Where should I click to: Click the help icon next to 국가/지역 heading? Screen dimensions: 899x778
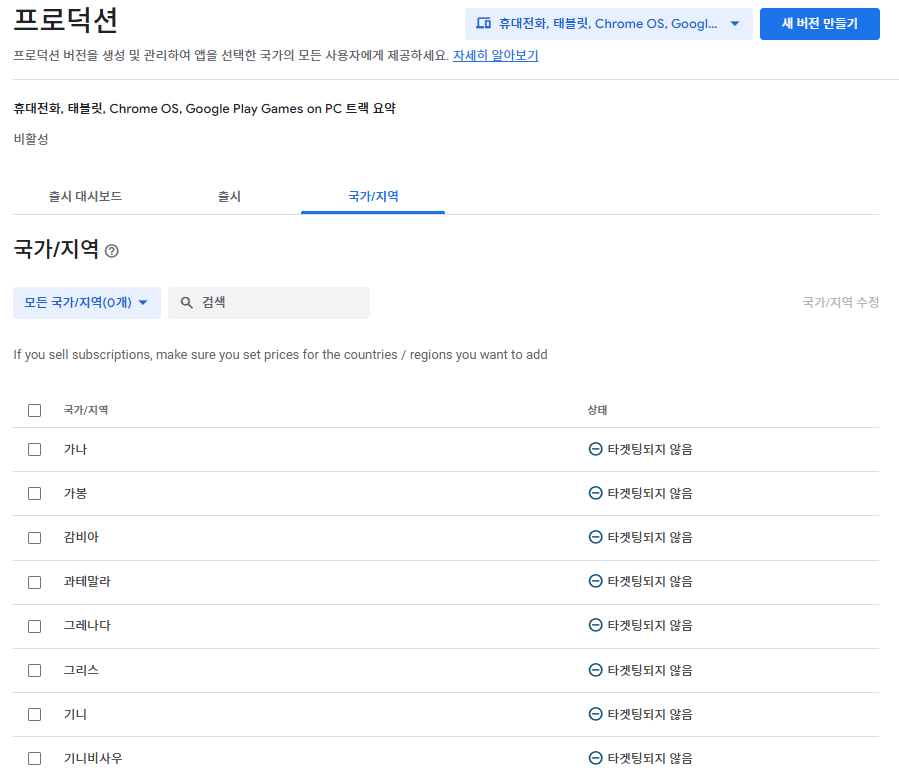click(112, 251)
